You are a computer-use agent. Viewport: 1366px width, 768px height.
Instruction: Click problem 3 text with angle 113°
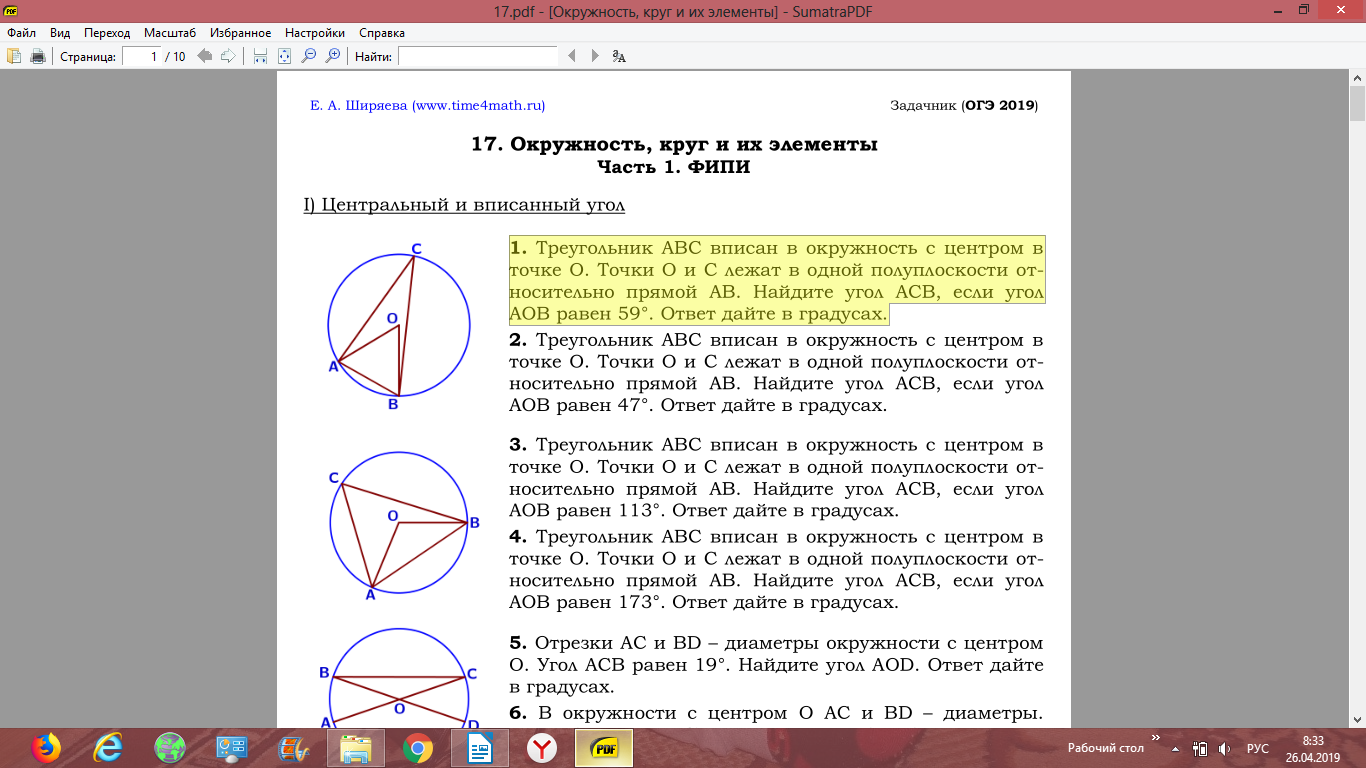pyautogui.click(x=776, y=478)
